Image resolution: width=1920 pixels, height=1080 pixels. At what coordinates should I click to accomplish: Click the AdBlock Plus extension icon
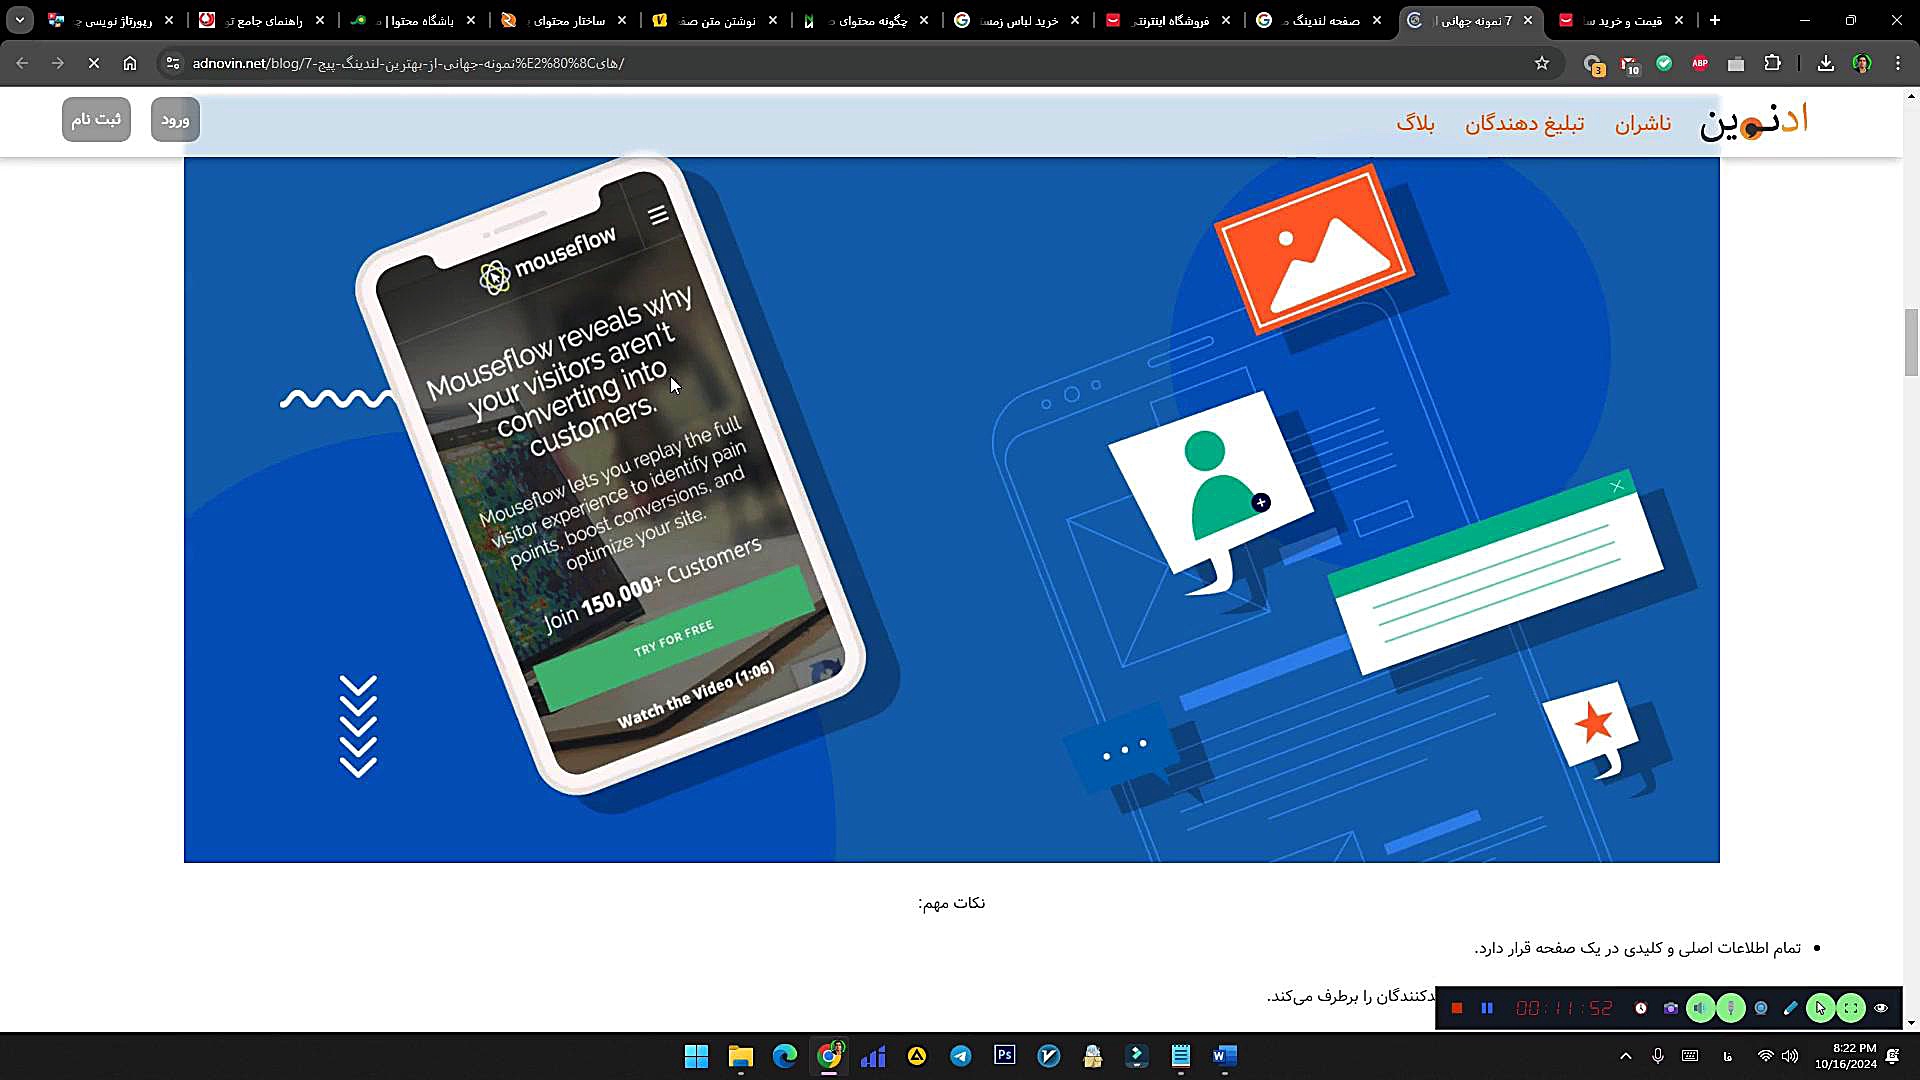(1700, 63)
